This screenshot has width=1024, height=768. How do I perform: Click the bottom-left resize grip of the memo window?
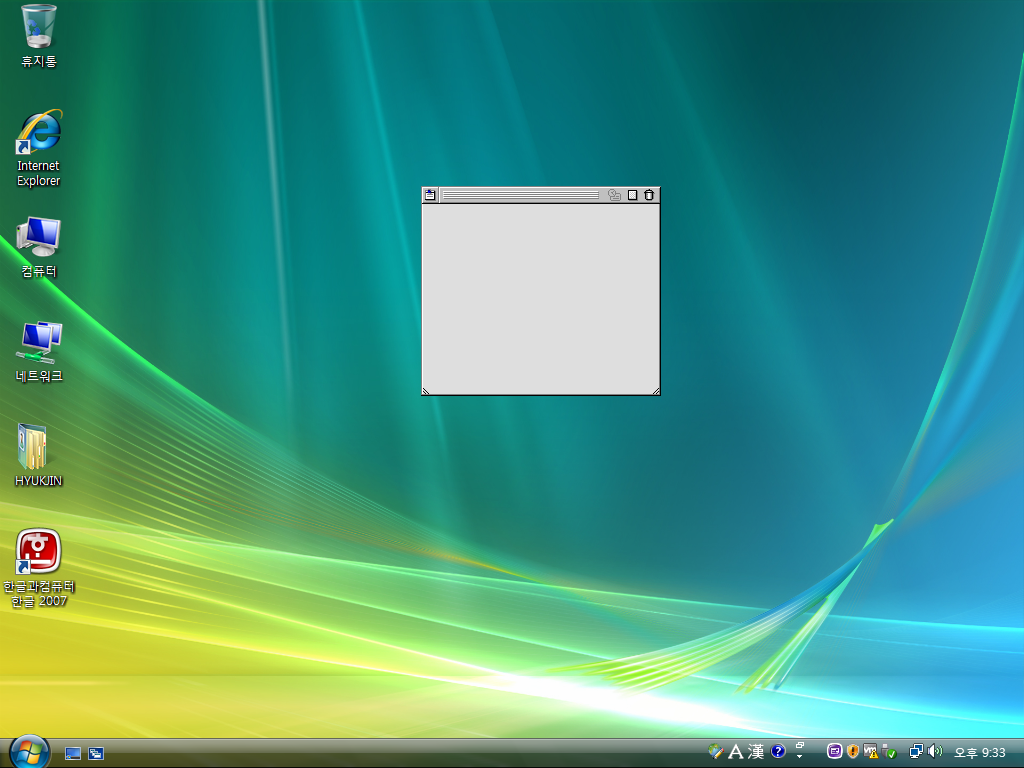pyautogui.click(x=426, y=391)
